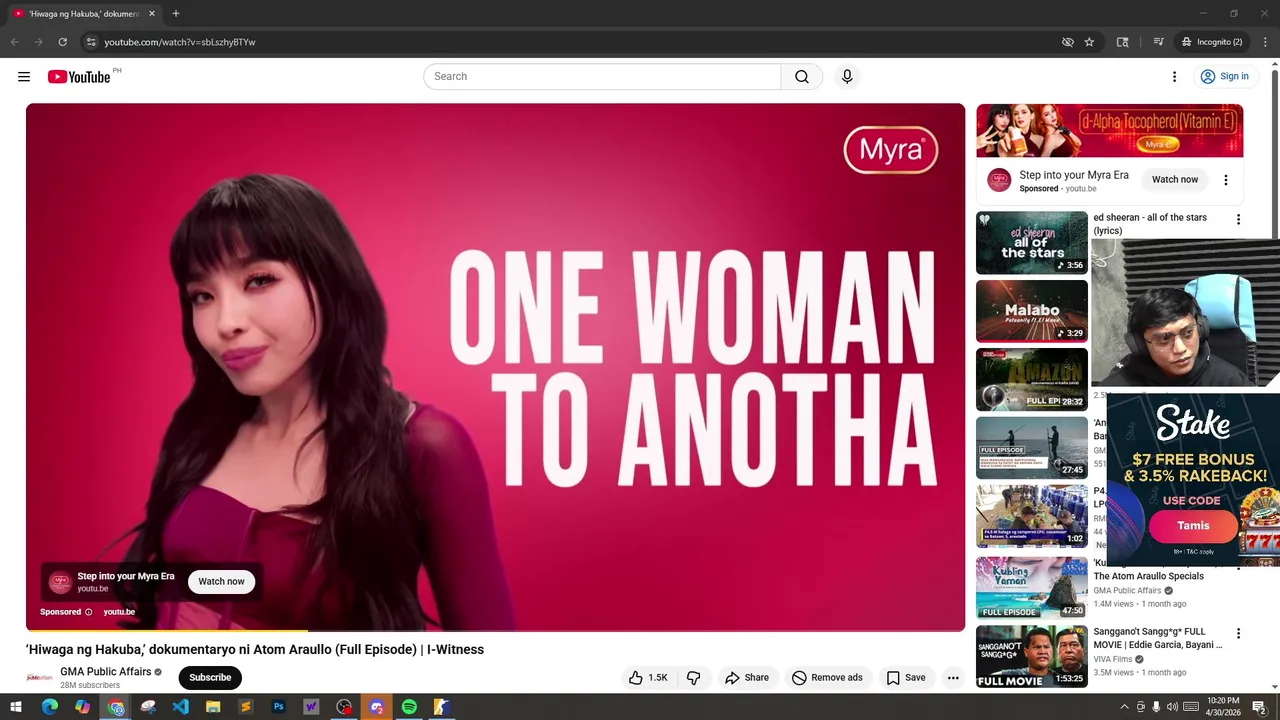Click Watch now on the video ad overlay
Screen dimensions: 1280x720
click(x=221, y=582)
